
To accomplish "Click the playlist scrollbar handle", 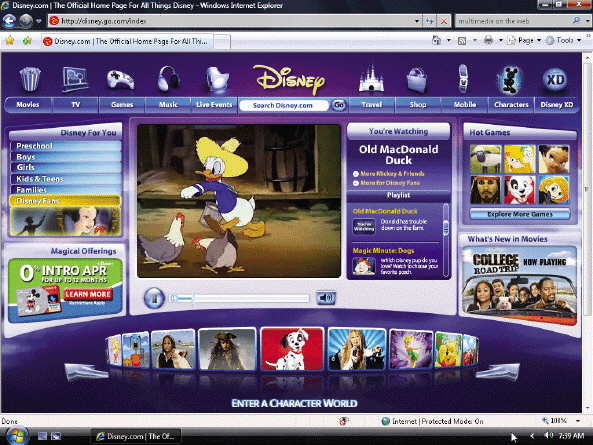I will [x=446, y=228].
